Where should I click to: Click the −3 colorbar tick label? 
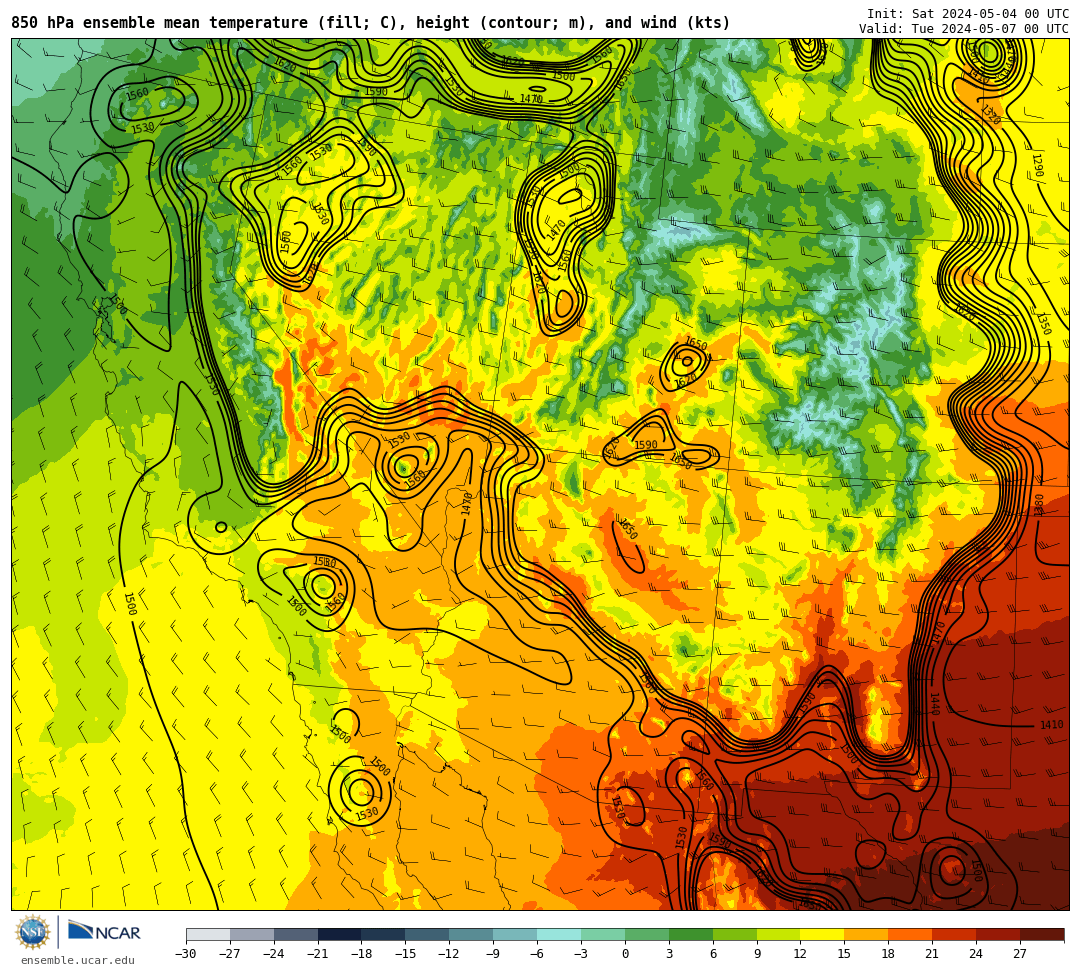[x=581, y=954]
